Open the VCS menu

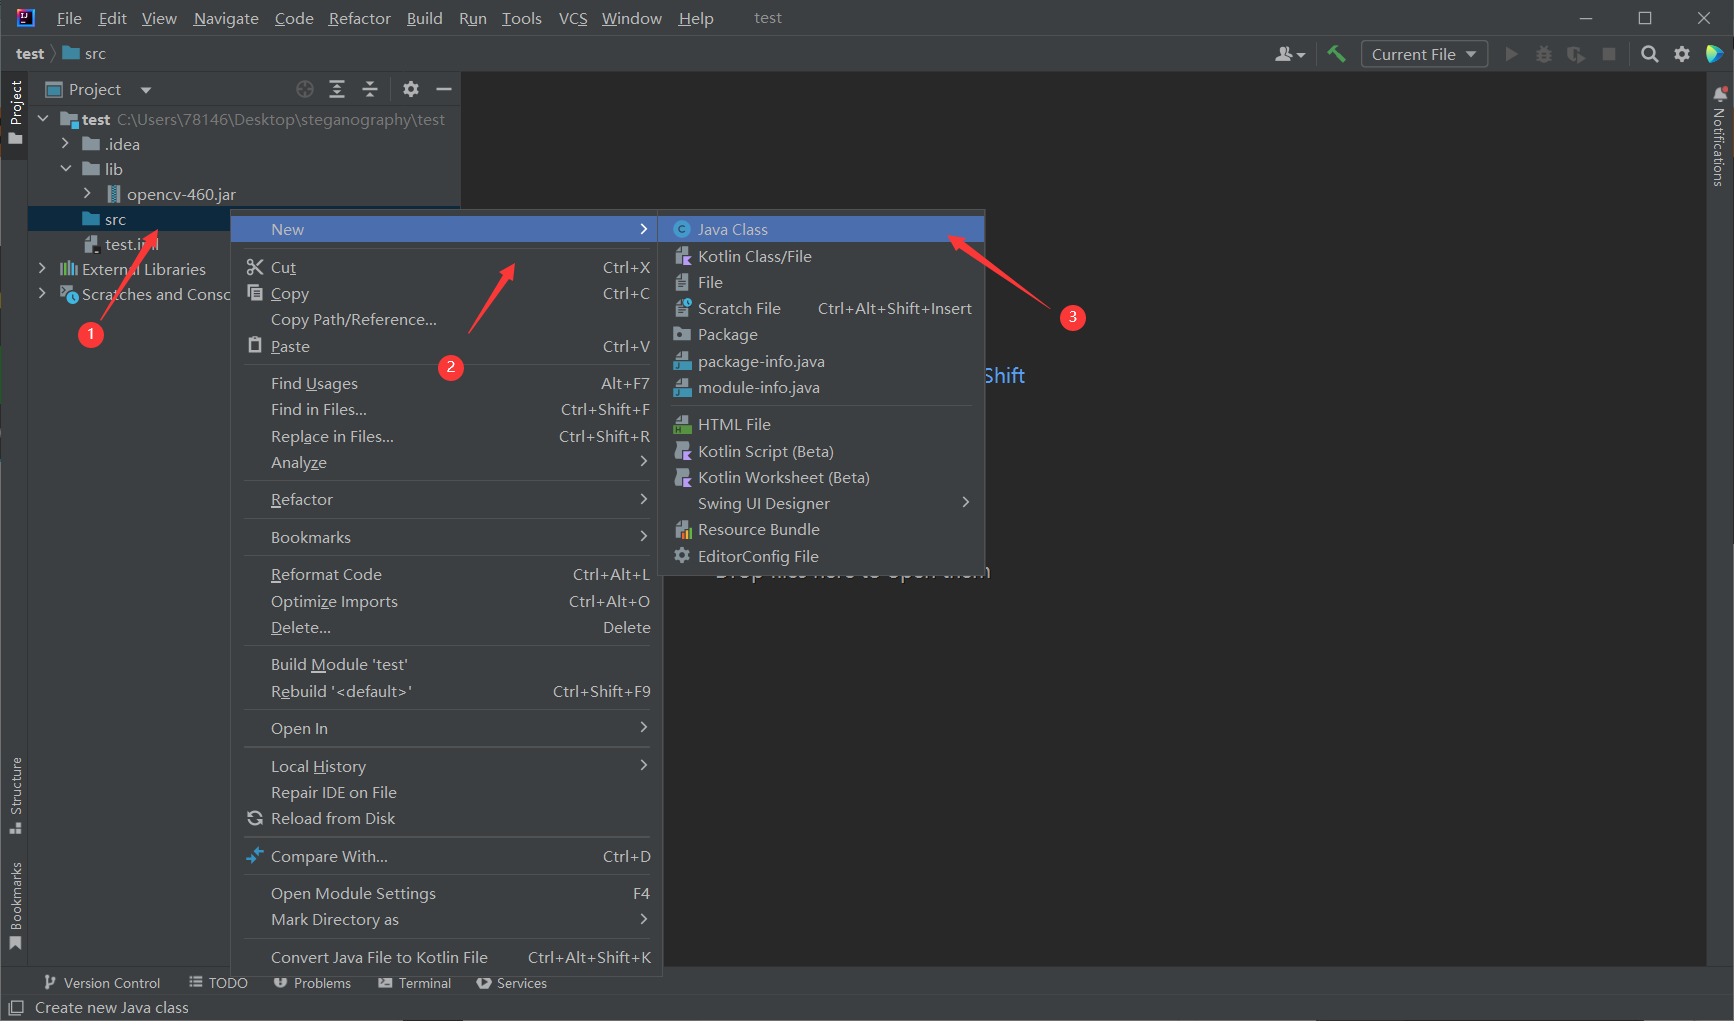point(573,18)
